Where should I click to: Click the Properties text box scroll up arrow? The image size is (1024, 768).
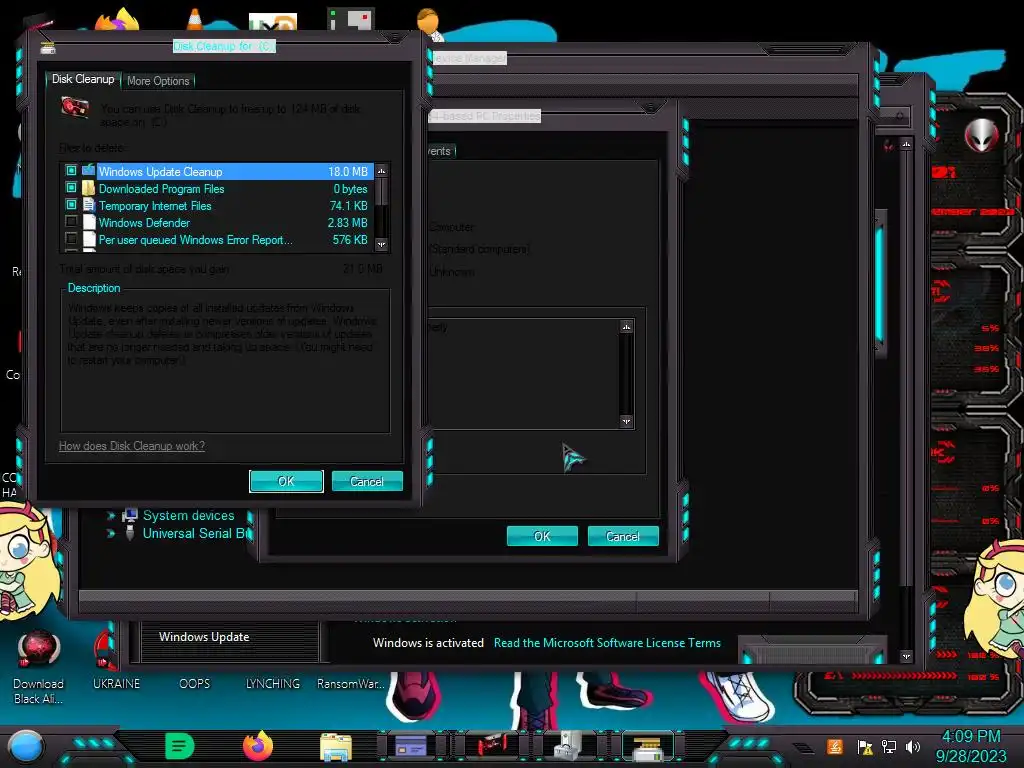626,327
